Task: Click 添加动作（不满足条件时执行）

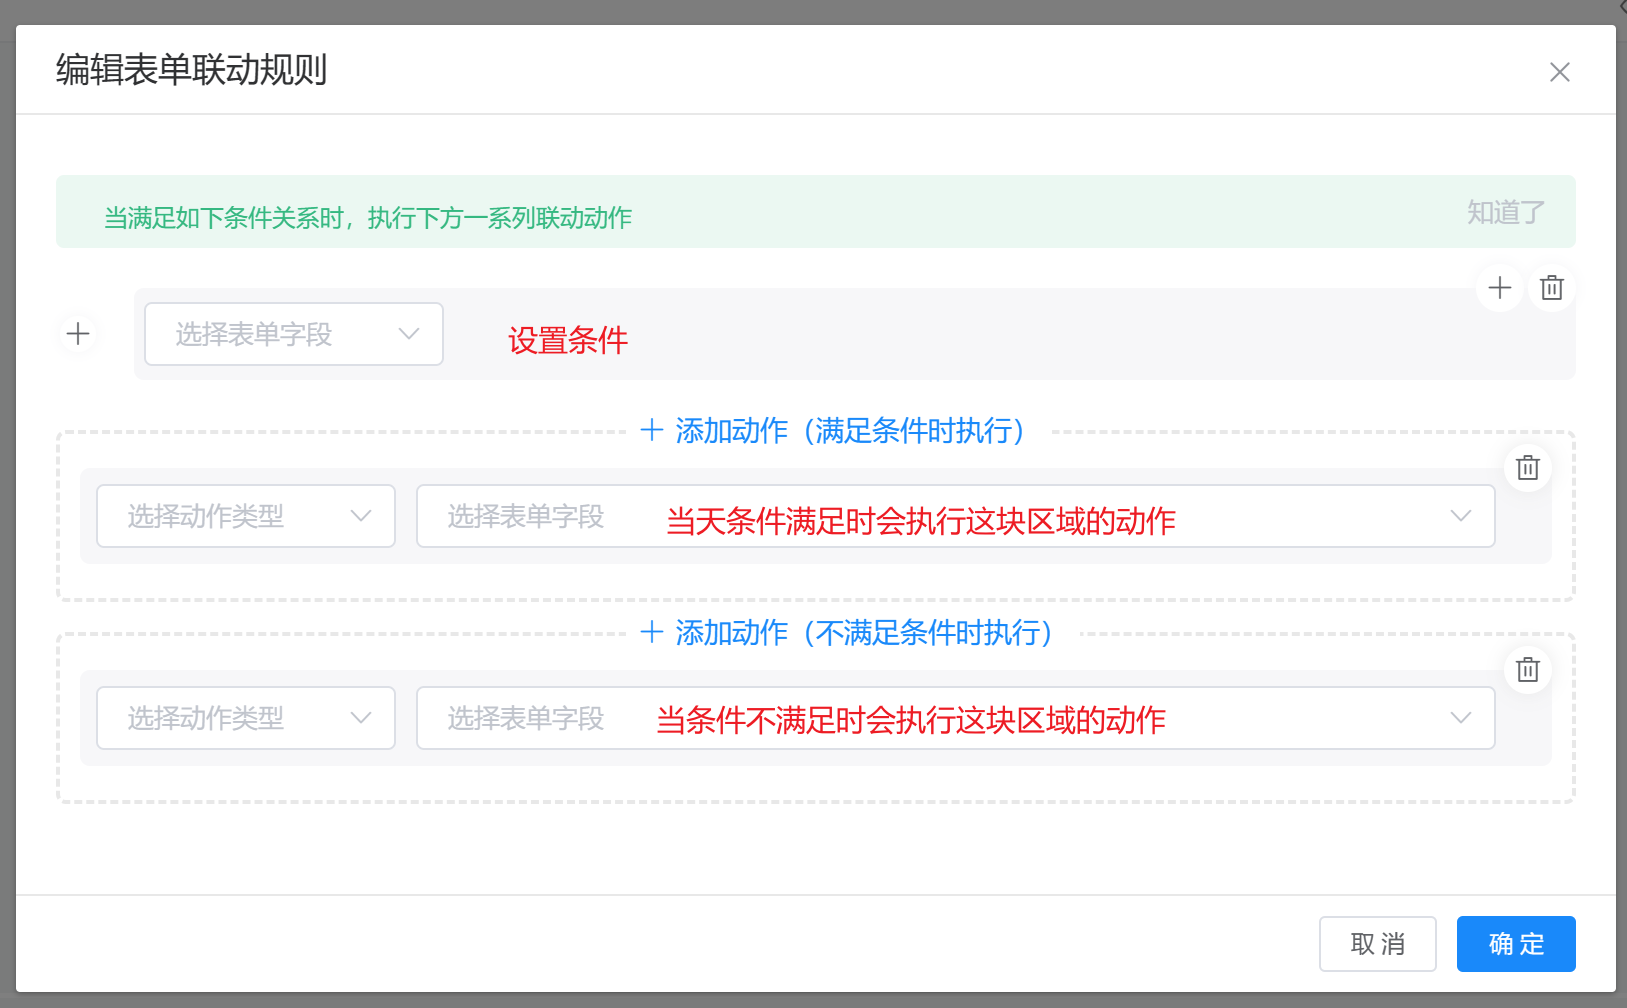Action: [x=847, y=633]
